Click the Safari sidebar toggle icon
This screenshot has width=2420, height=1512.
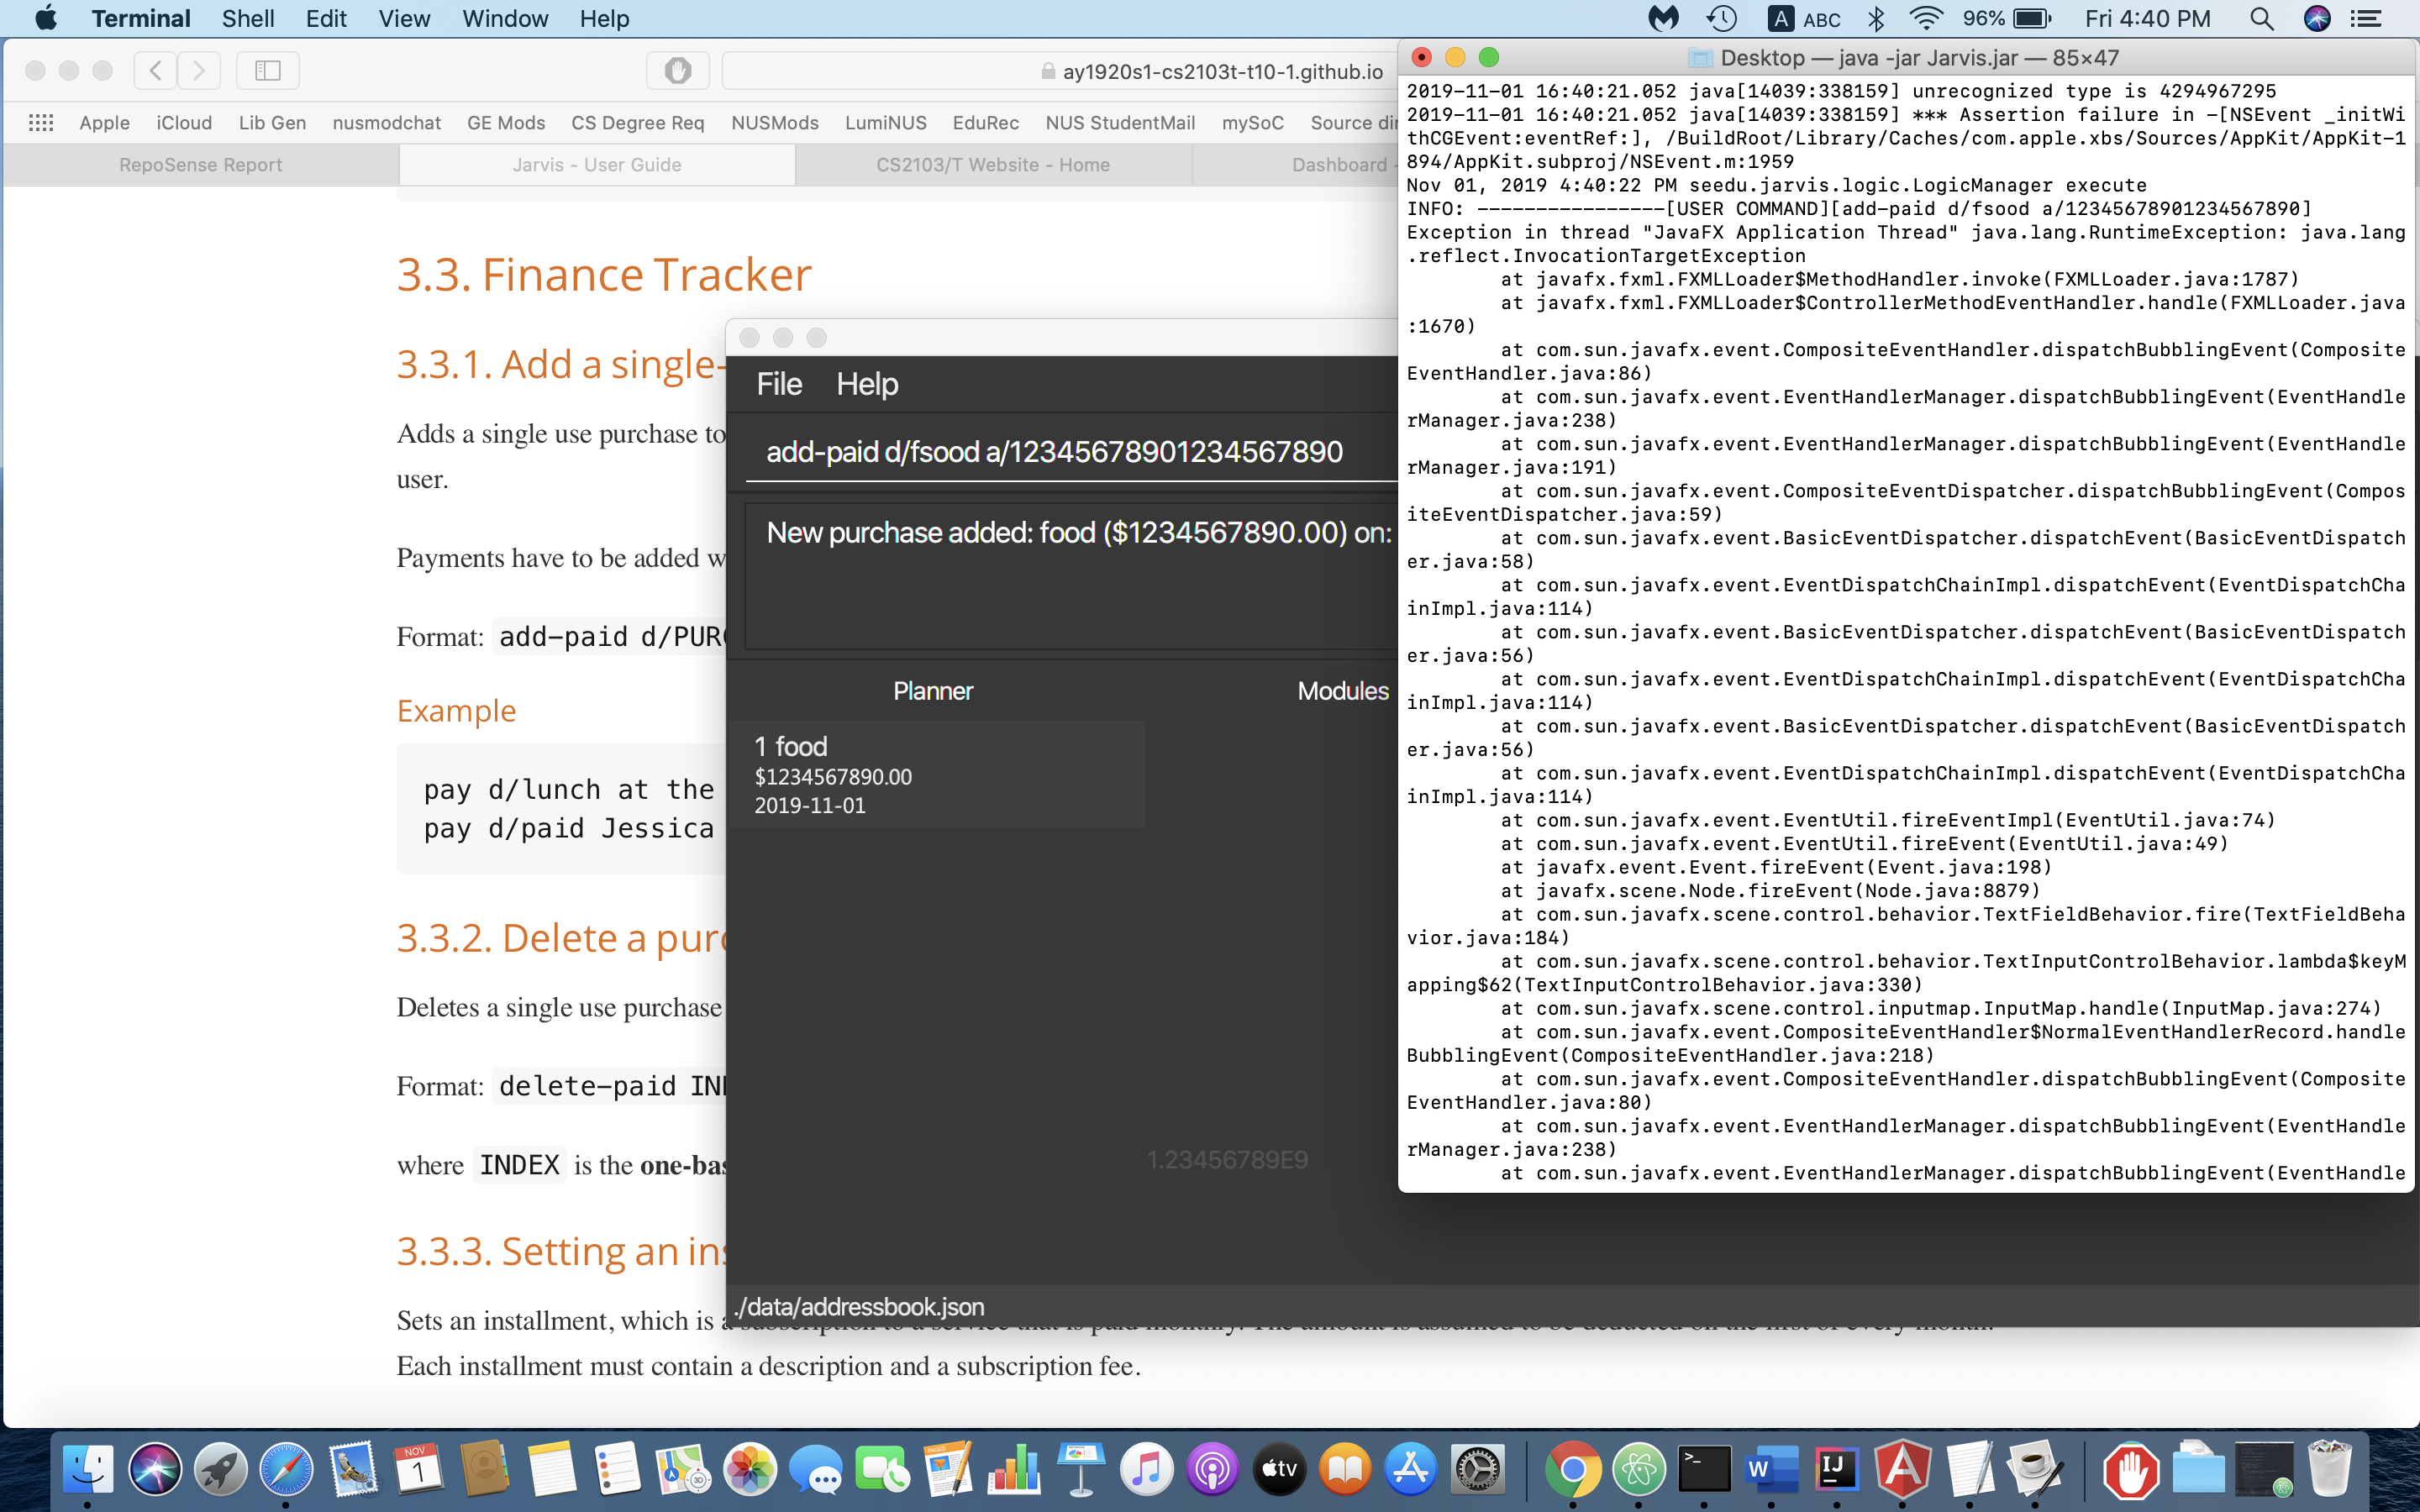pos(267,70)
